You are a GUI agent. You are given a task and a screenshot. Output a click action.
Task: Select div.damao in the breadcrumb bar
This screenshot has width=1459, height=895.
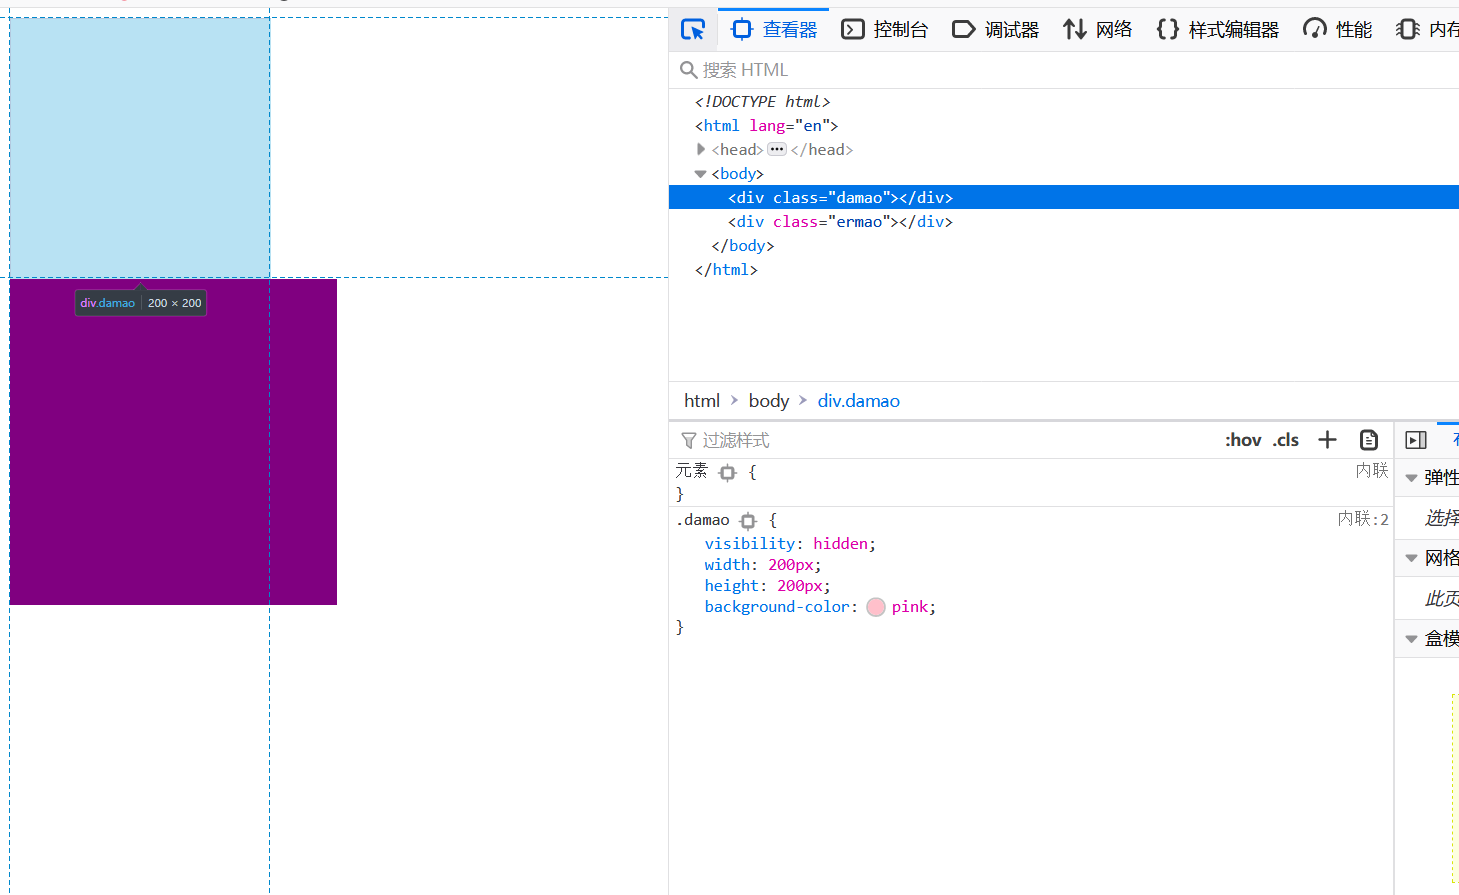click(859, 401)
